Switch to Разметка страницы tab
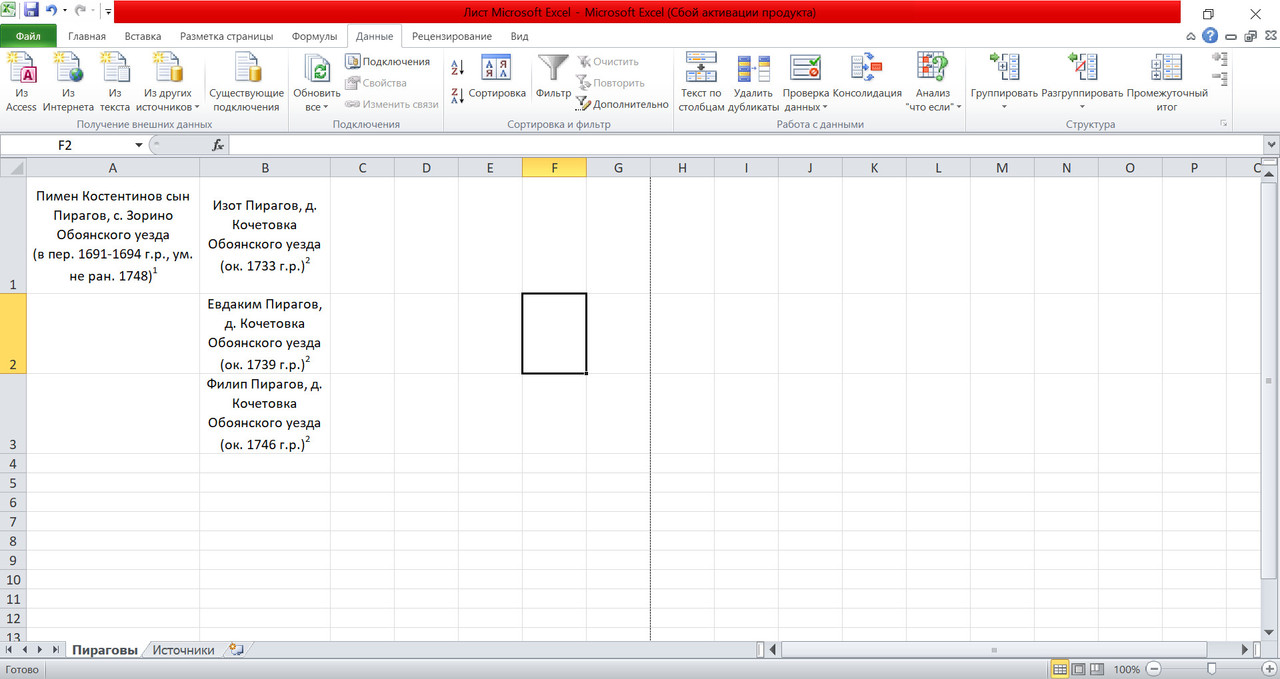 [227, 36]
